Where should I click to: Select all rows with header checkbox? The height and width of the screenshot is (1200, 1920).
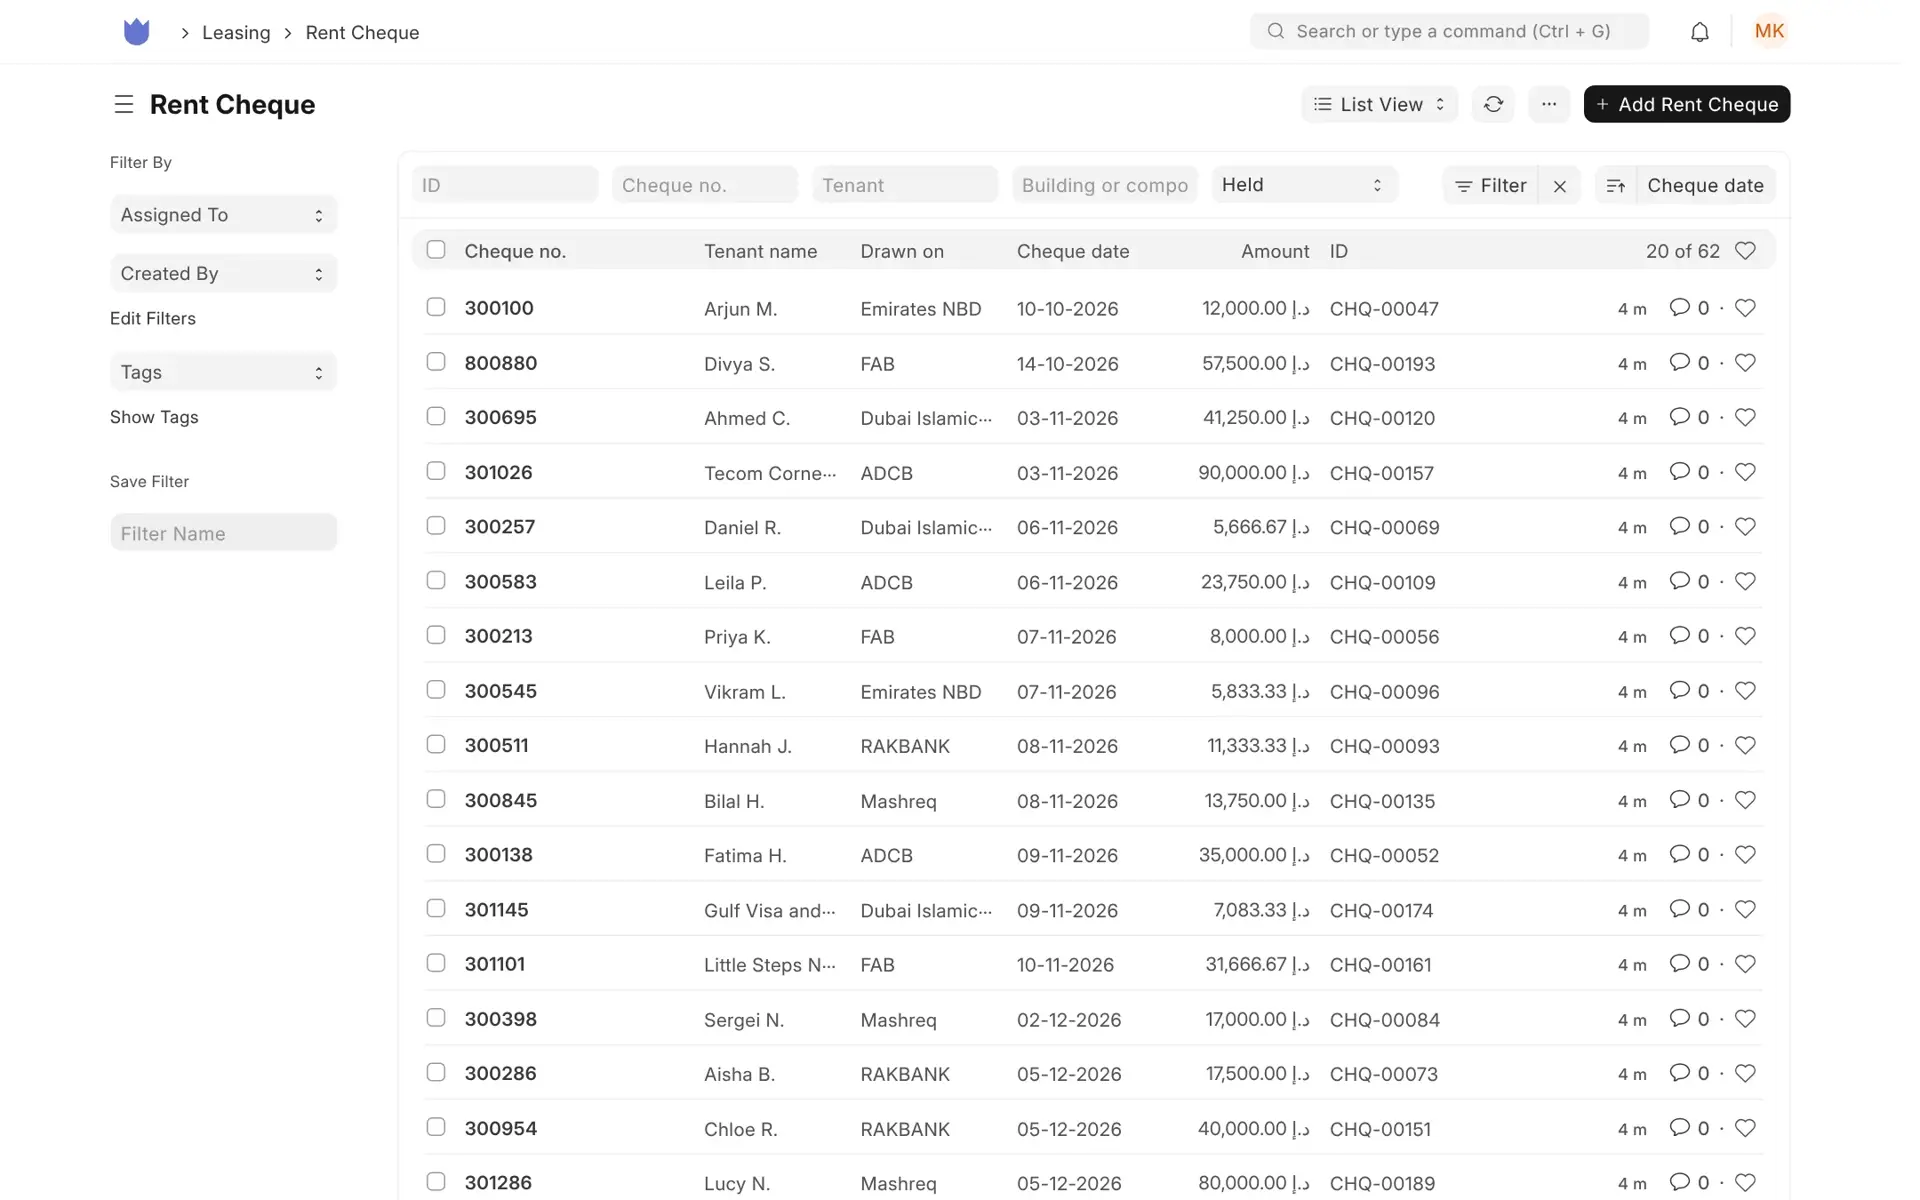pyautogui.click(x=436, y=250)
